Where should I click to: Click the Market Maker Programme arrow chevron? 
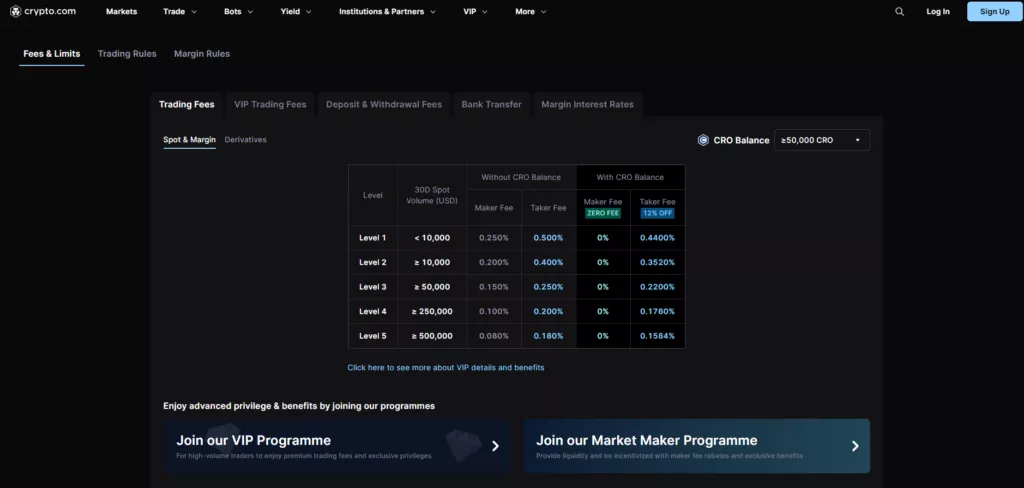point(855,446)
